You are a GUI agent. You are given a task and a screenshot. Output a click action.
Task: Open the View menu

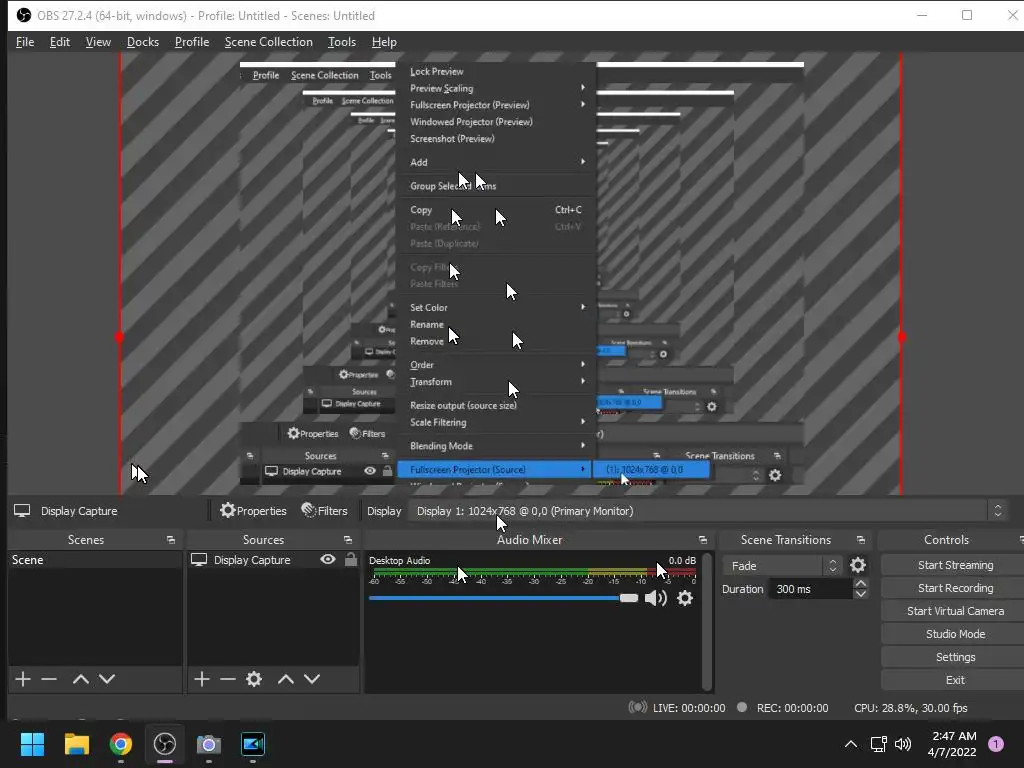click(x=98, y=42)
